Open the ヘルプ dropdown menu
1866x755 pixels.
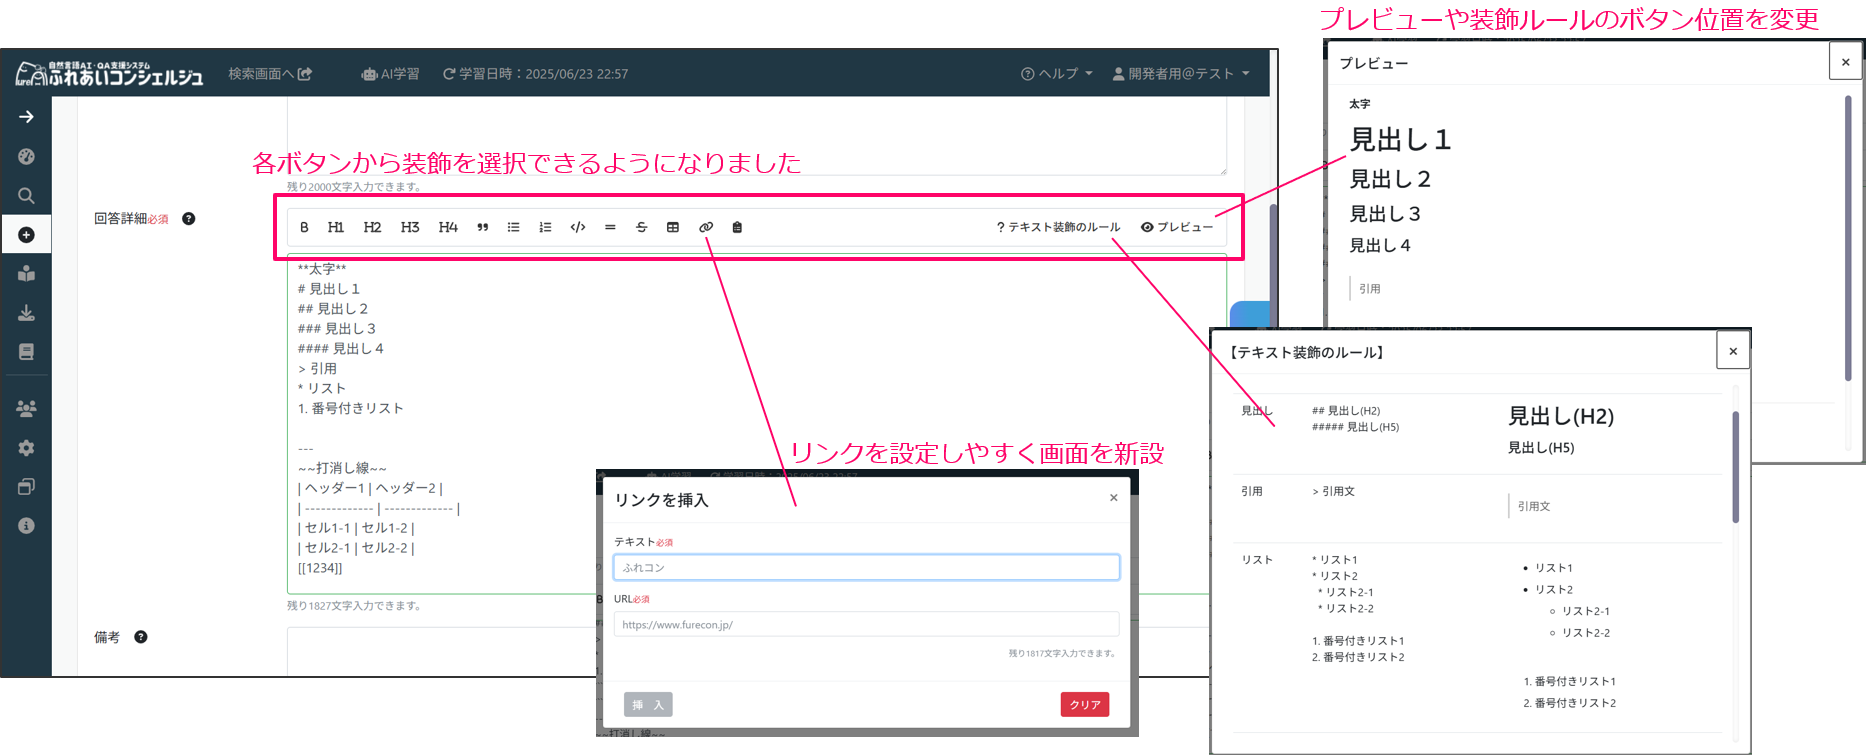tap(1057, 74)
